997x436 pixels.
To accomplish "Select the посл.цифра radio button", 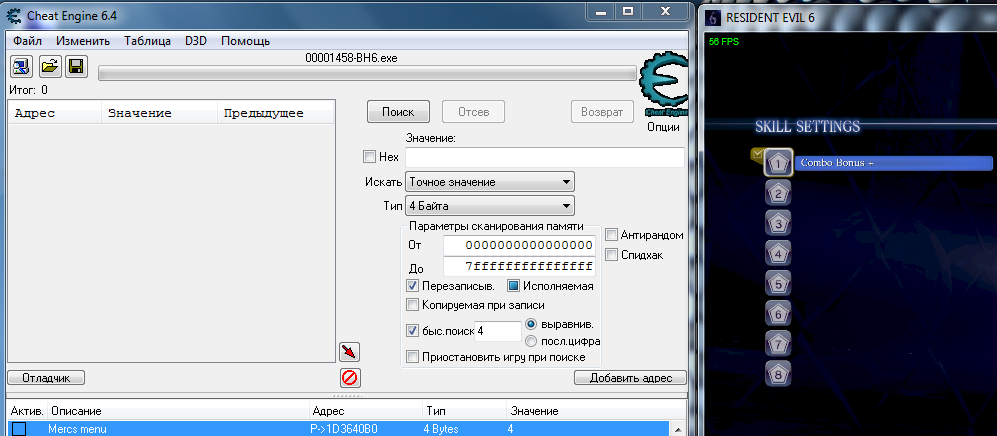I will pos(532,341).
